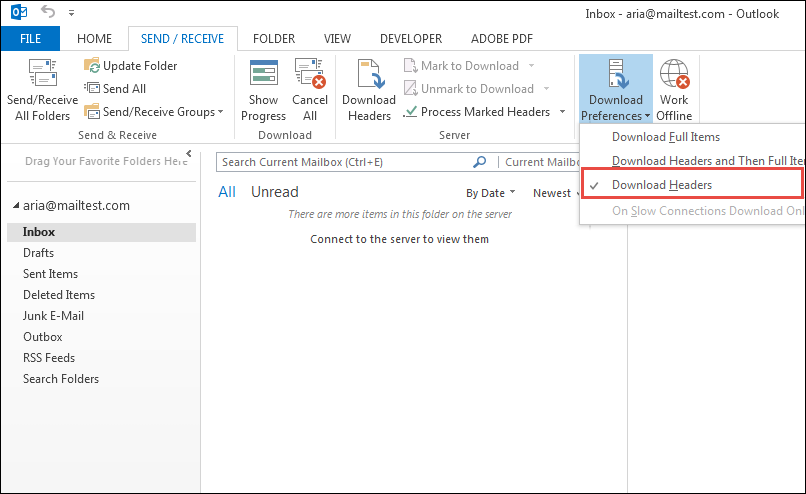806x494 pixels.
Task: Select the aria@mailtest.com account name
Action: pyautogui.click(x=76, y=206)
